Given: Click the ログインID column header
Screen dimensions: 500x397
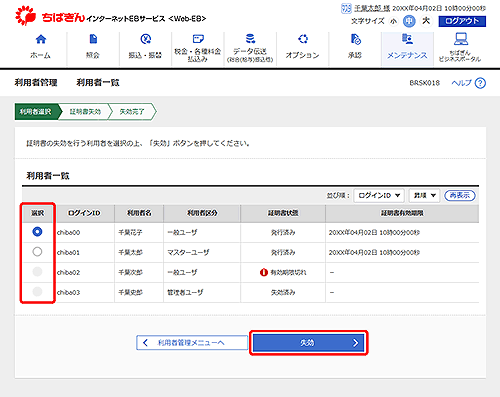Looking at the screenshot, I should (x=84, y=213).
